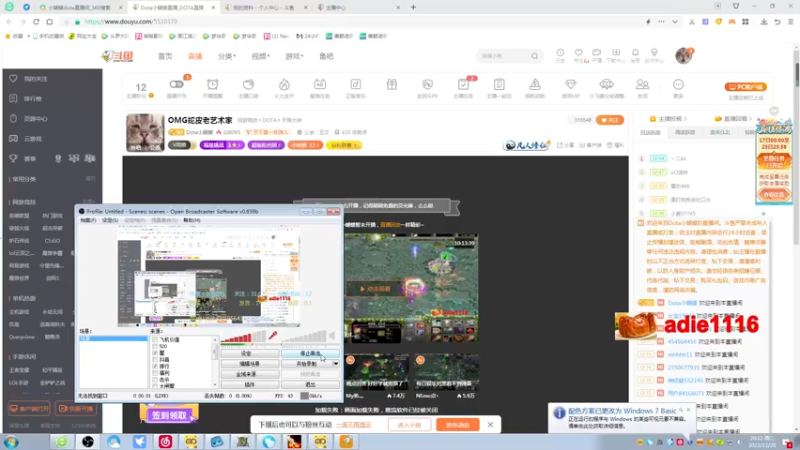
Task: Open the 首页 navigation tab
Action: point(165,56)
